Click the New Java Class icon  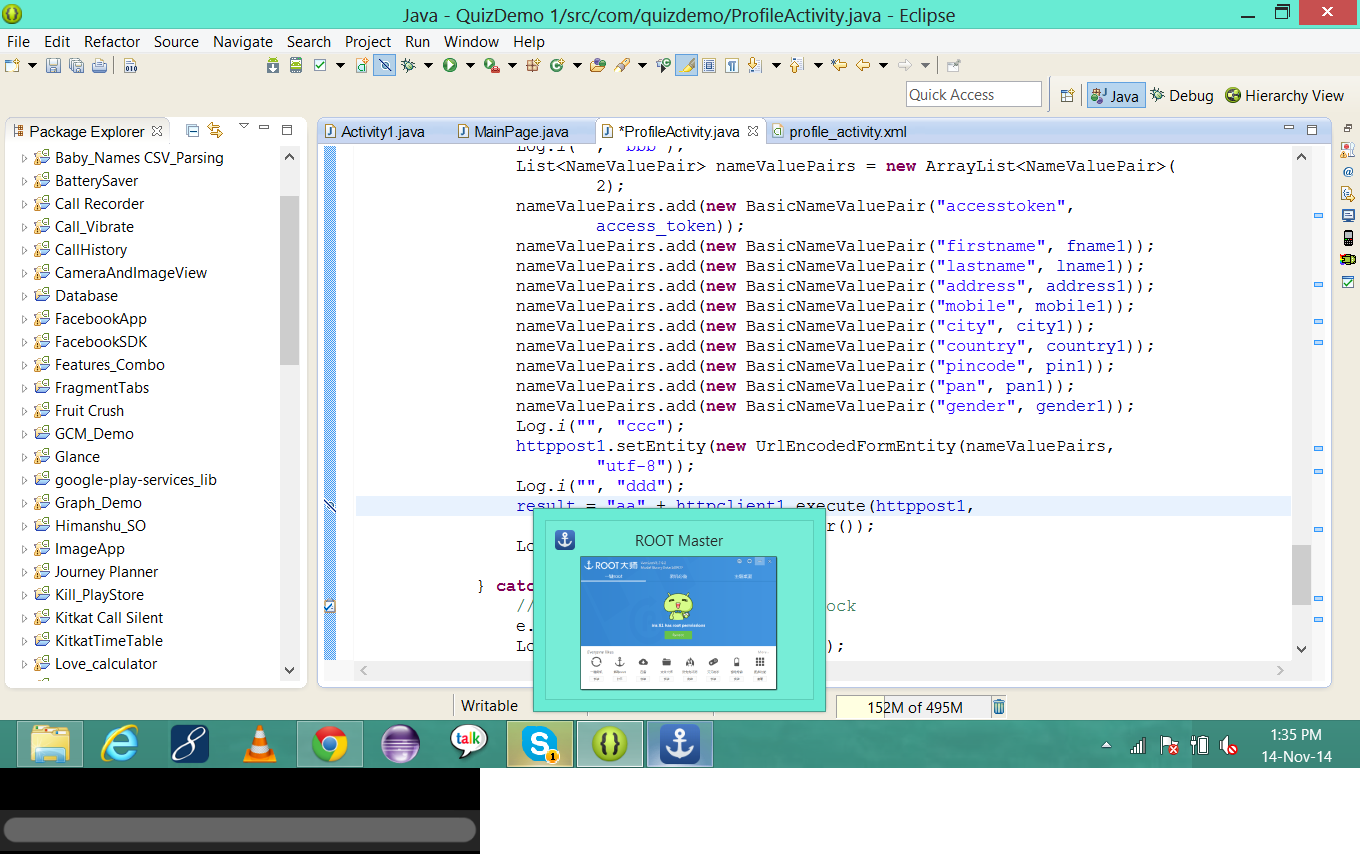coord(556,65)
